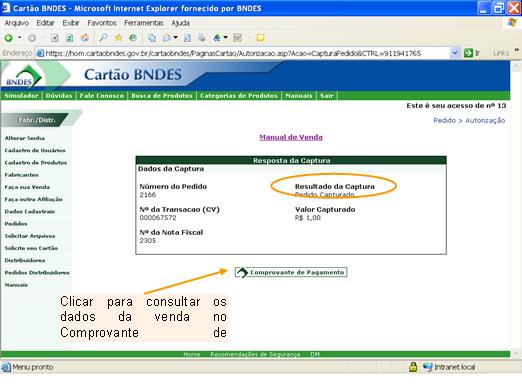Open the Exibir menu
The image size is (522, 391).
71,23
